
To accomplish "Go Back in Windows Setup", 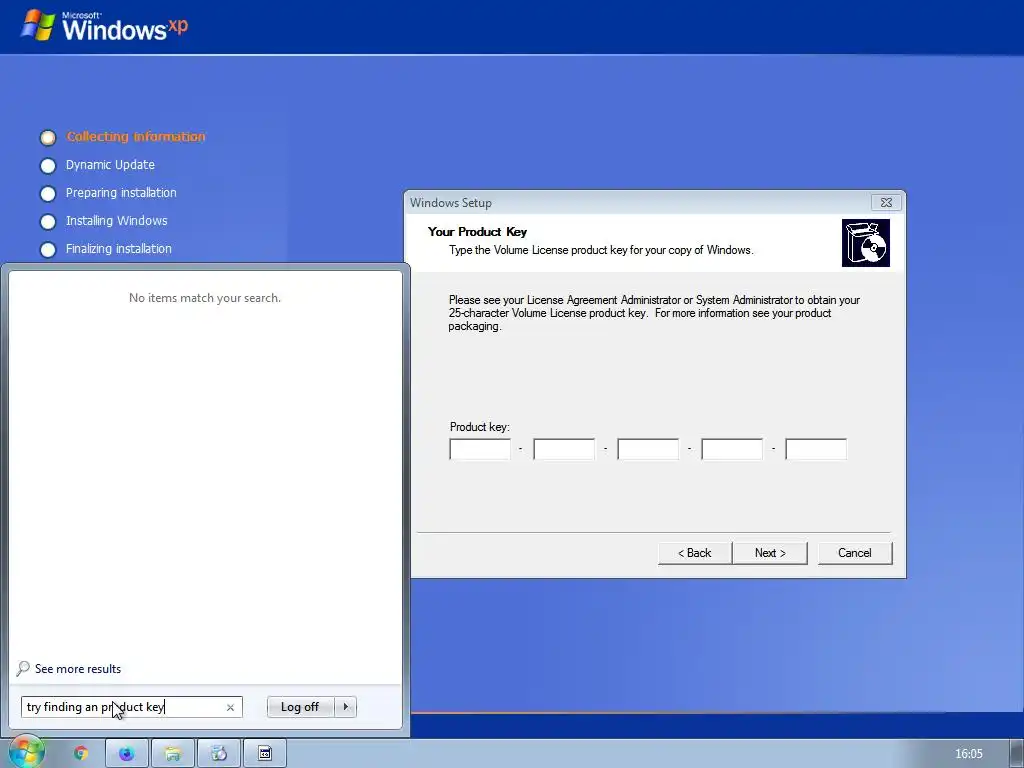I will tap(694, 552).
